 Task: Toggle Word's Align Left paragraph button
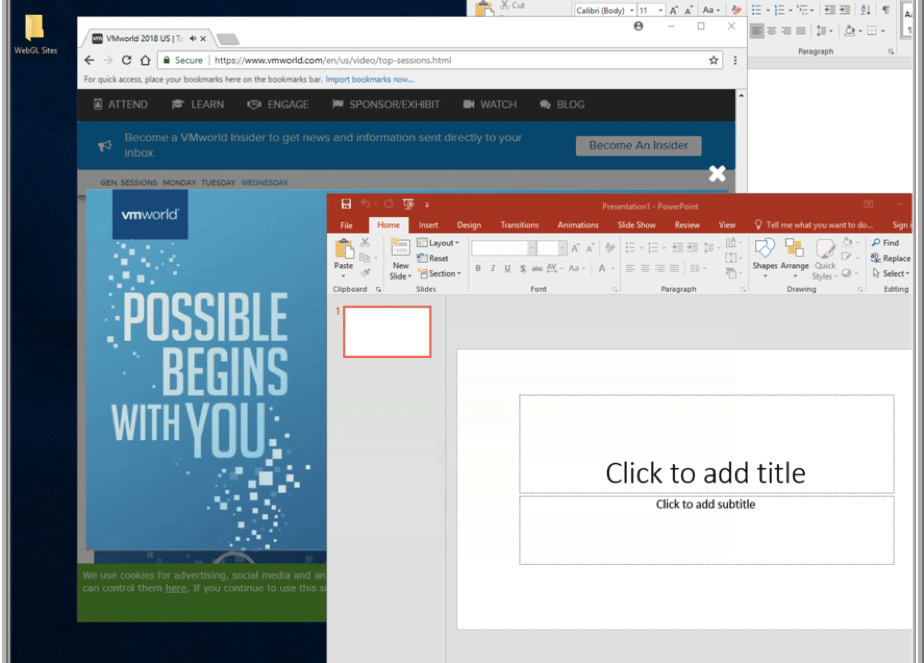(757, 31)
